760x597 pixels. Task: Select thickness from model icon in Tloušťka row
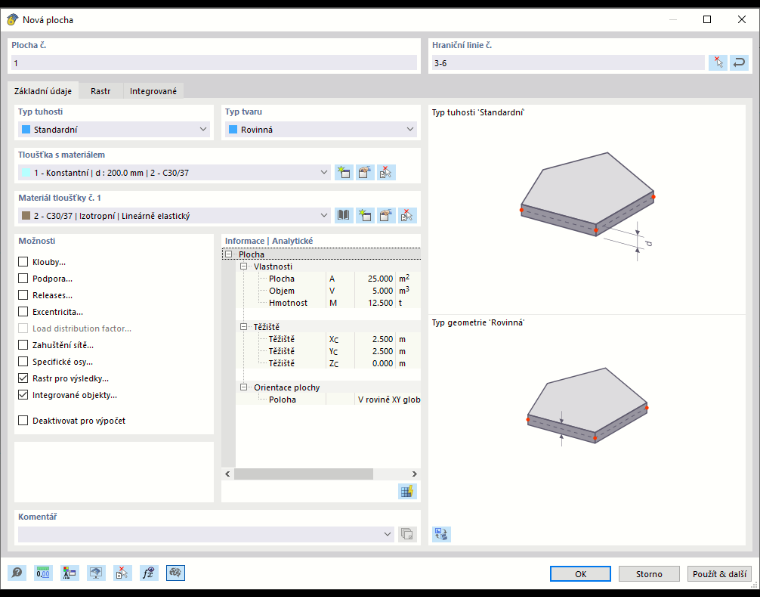pos(386,173)
